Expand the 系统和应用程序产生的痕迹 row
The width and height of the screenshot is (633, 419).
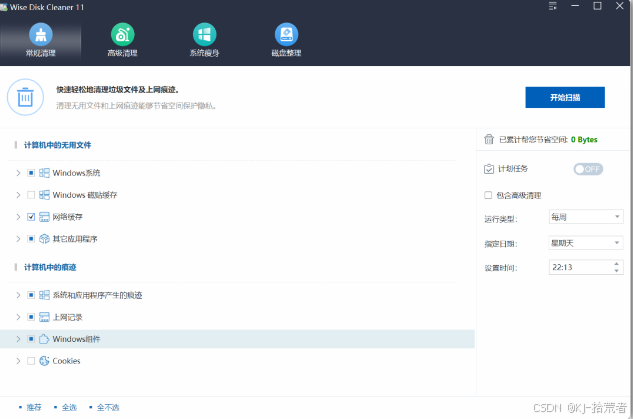pyautogui.click(x=18, y=295)
